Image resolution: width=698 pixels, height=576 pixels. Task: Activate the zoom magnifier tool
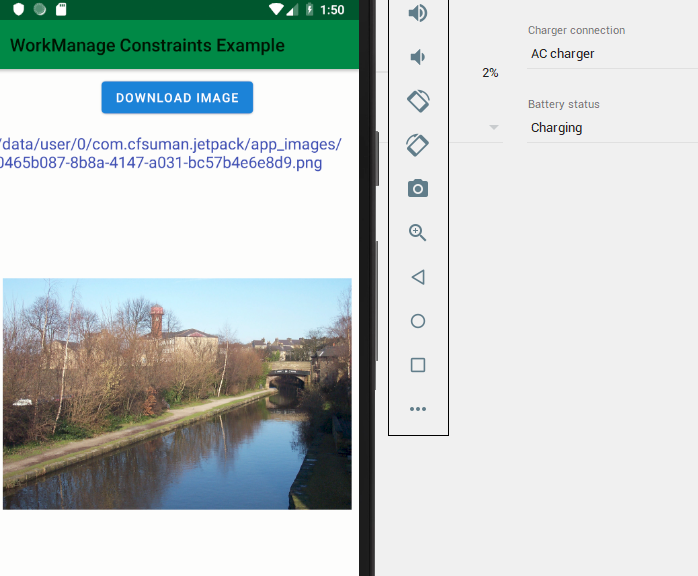coord(418,232)
